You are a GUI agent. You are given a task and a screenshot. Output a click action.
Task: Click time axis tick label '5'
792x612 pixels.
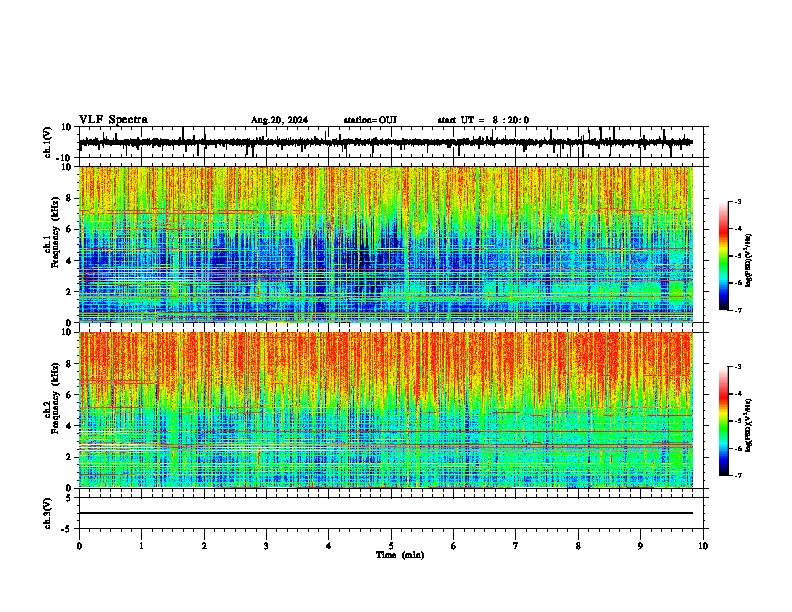391,546
